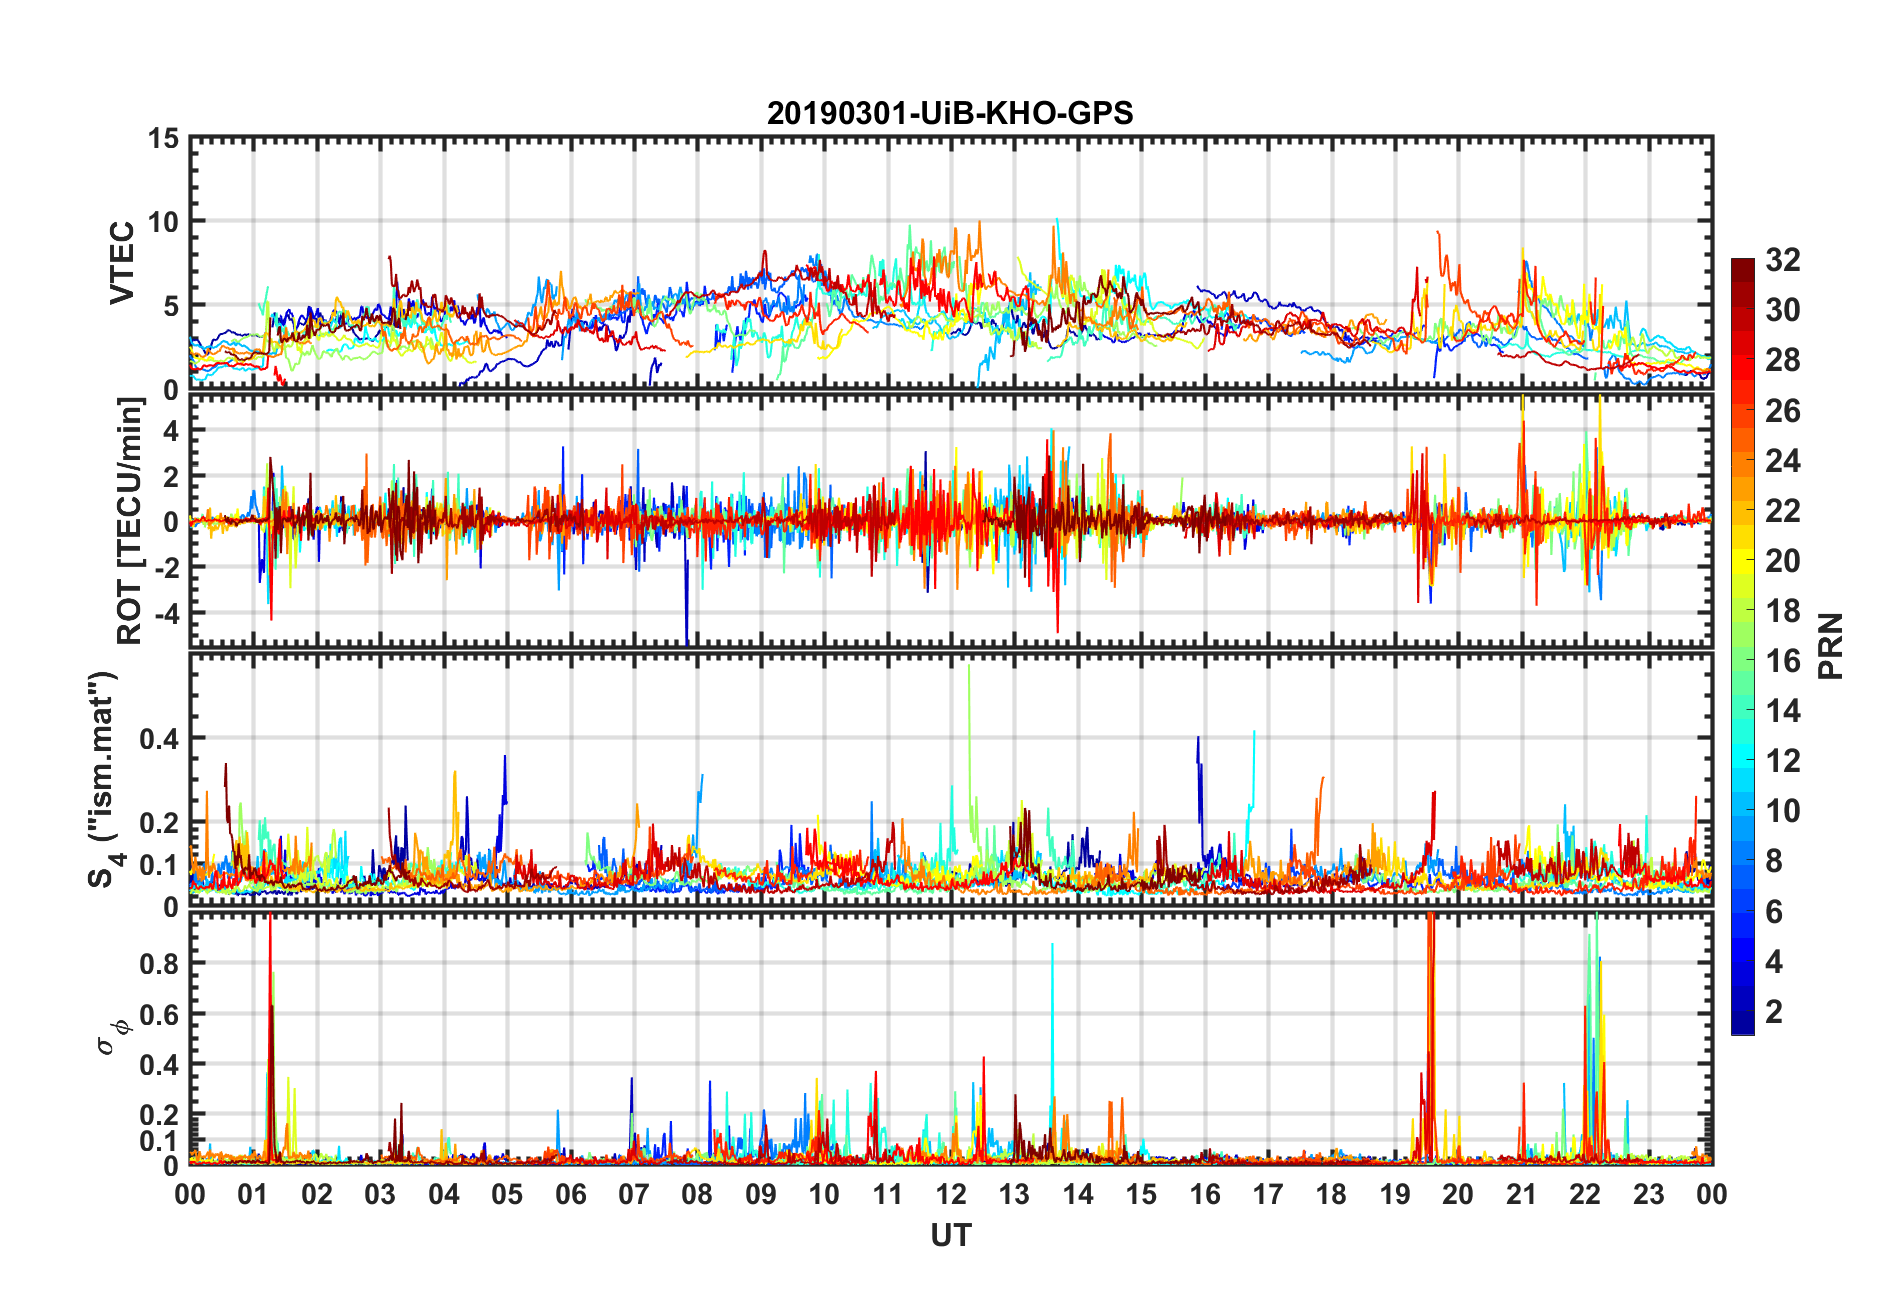Click x-axis tick label 06
Image resolution: width=1902 pixels, height=1292 pixels.
pos(570,1194)
